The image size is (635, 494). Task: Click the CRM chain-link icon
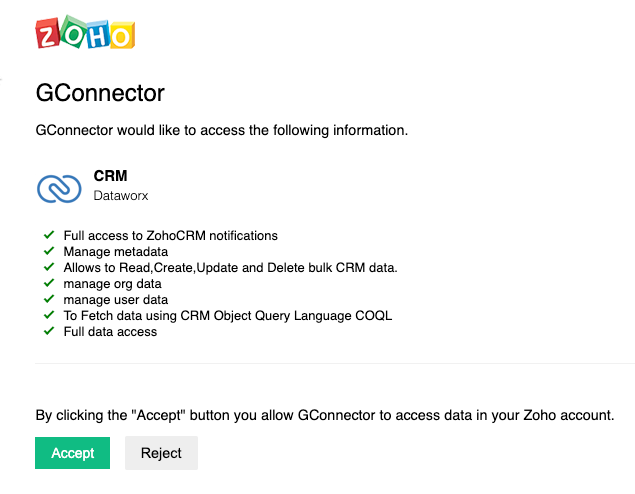pos(59,188)
